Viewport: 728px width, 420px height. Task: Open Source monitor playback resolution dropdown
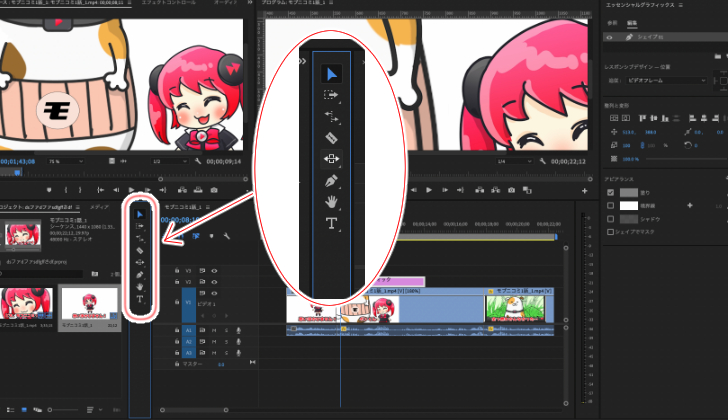point(169,161)
